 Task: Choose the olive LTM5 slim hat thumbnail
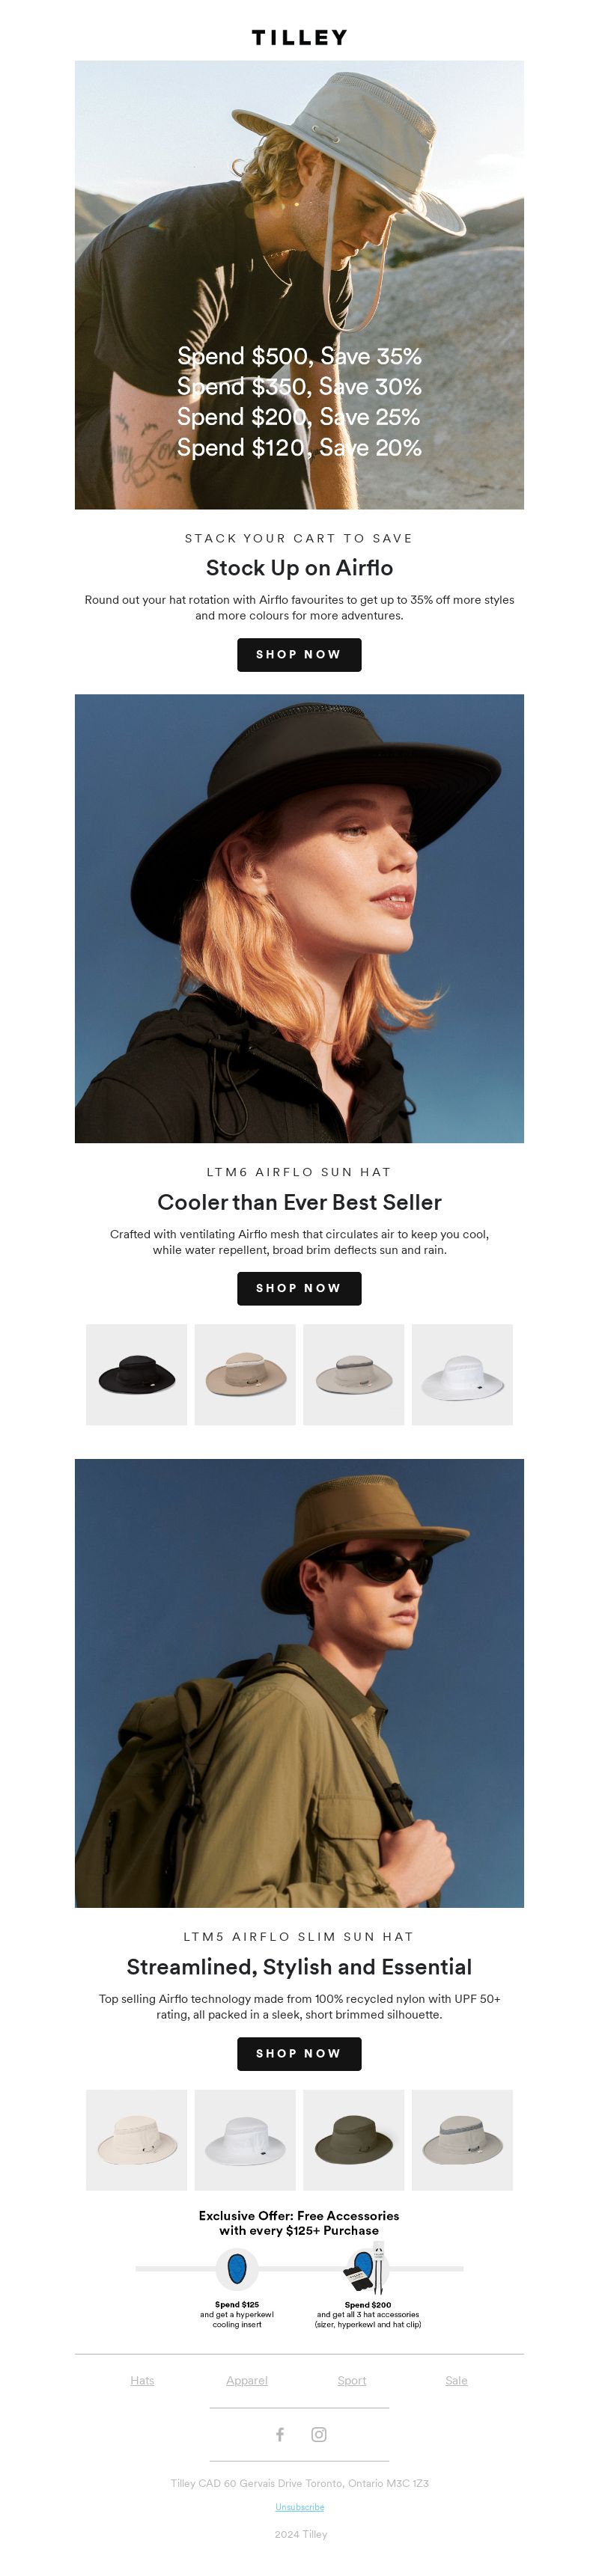coord(354,2139)
